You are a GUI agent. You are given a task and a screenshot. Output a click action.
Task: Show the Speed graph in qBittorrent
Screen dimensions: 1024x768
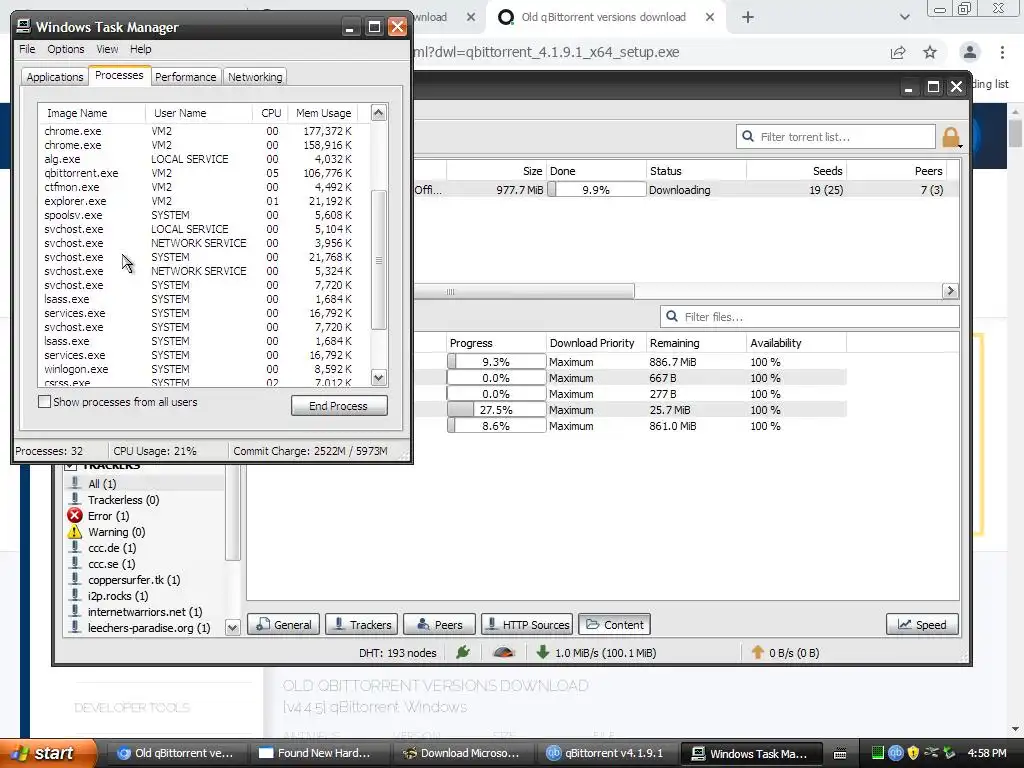click(x=922, y=624)
